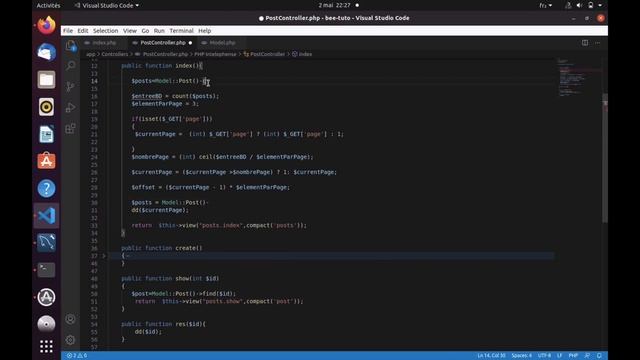Open LibreOffice Writer from the dock
Image resolution: width=640 pixels, height=360 pixels.
pyautogui.click(x=47, y=134)
